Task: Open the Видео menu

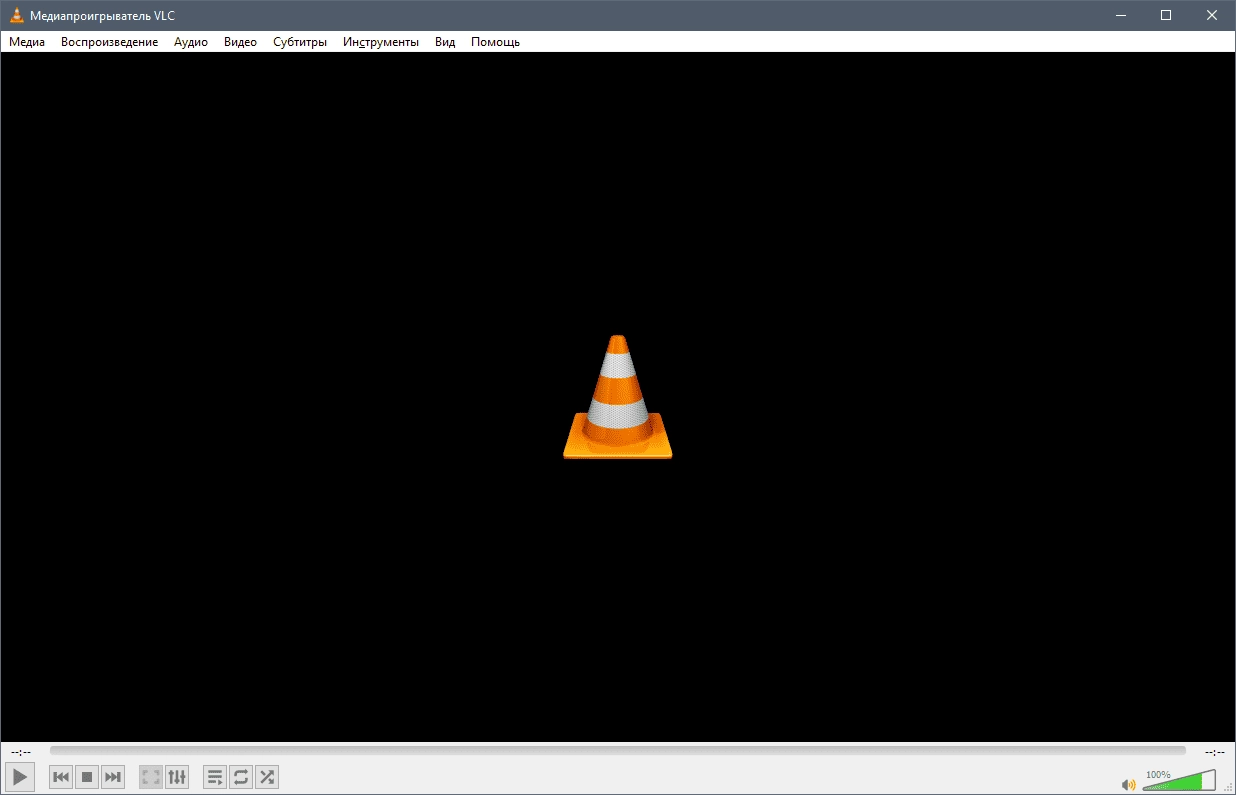Action: [x=240, y=42]
